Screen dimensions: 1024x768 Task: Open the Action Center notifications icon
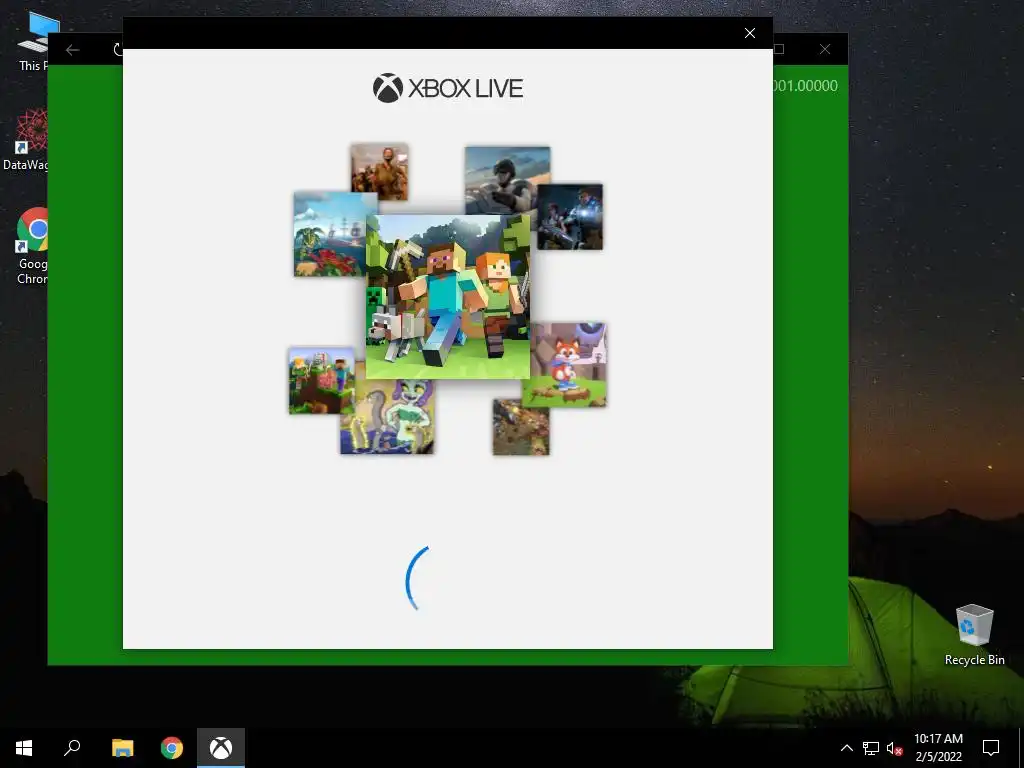[991, 748]
